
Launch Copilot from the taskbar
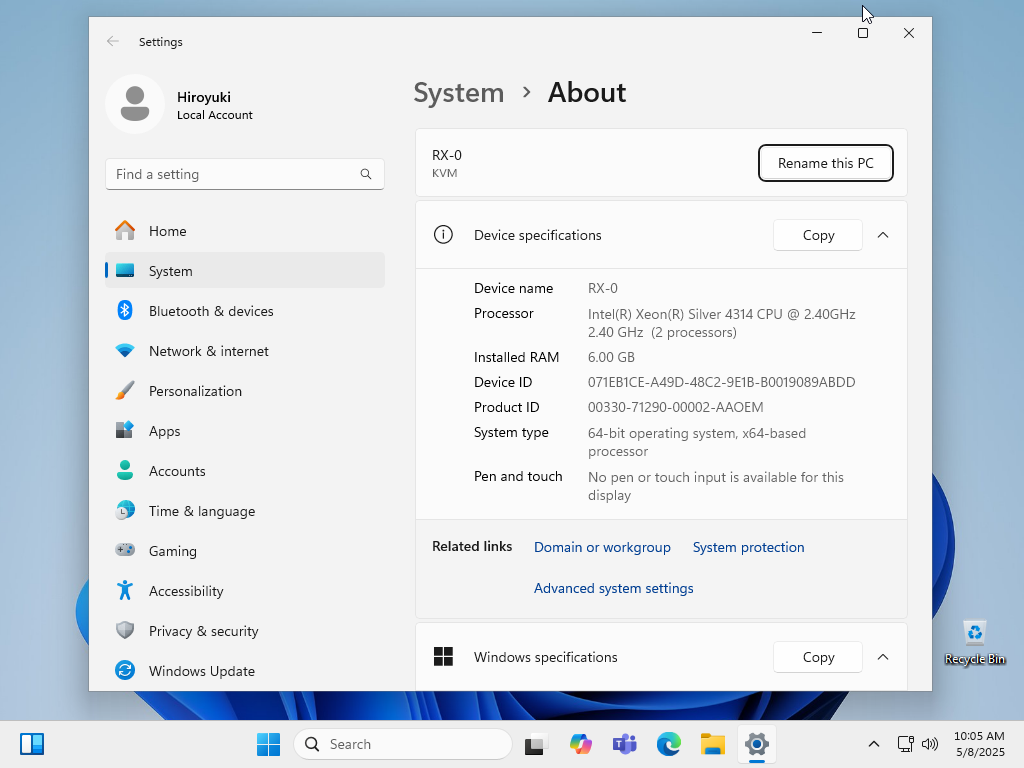pyautogui.click(x=580, y=744)
